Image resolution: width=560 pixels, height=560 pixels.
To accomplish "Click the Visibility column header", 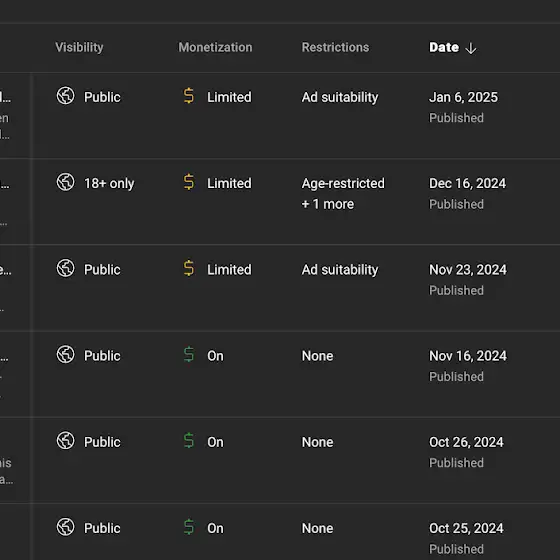I will tap(79, 47).
